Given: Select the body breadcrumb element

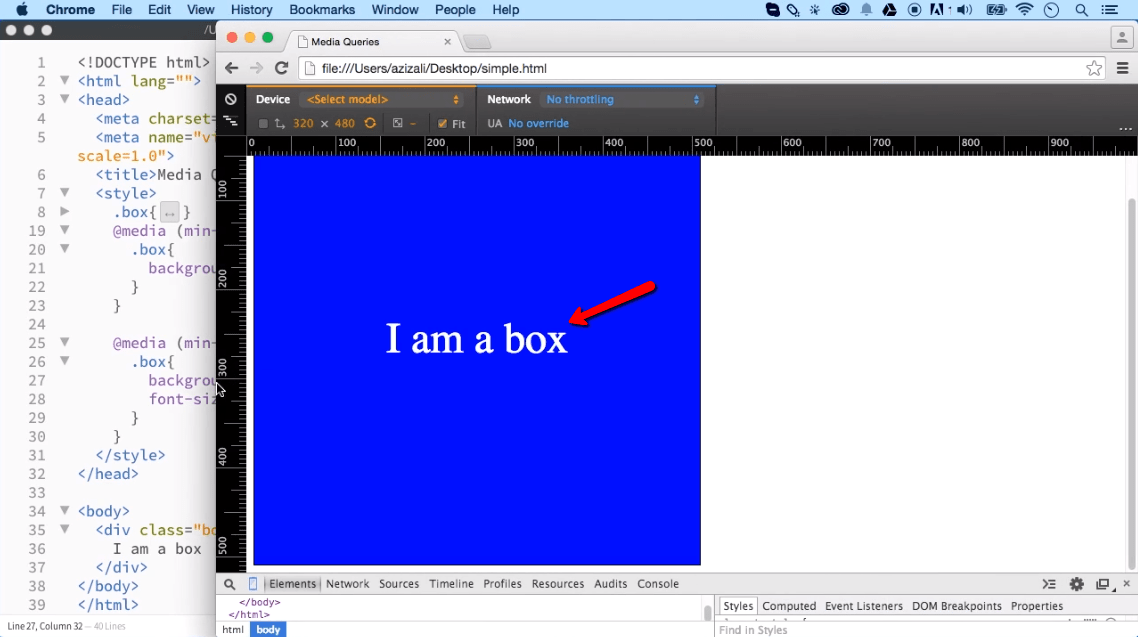Looking at the screenshot, I should point(267,629).
